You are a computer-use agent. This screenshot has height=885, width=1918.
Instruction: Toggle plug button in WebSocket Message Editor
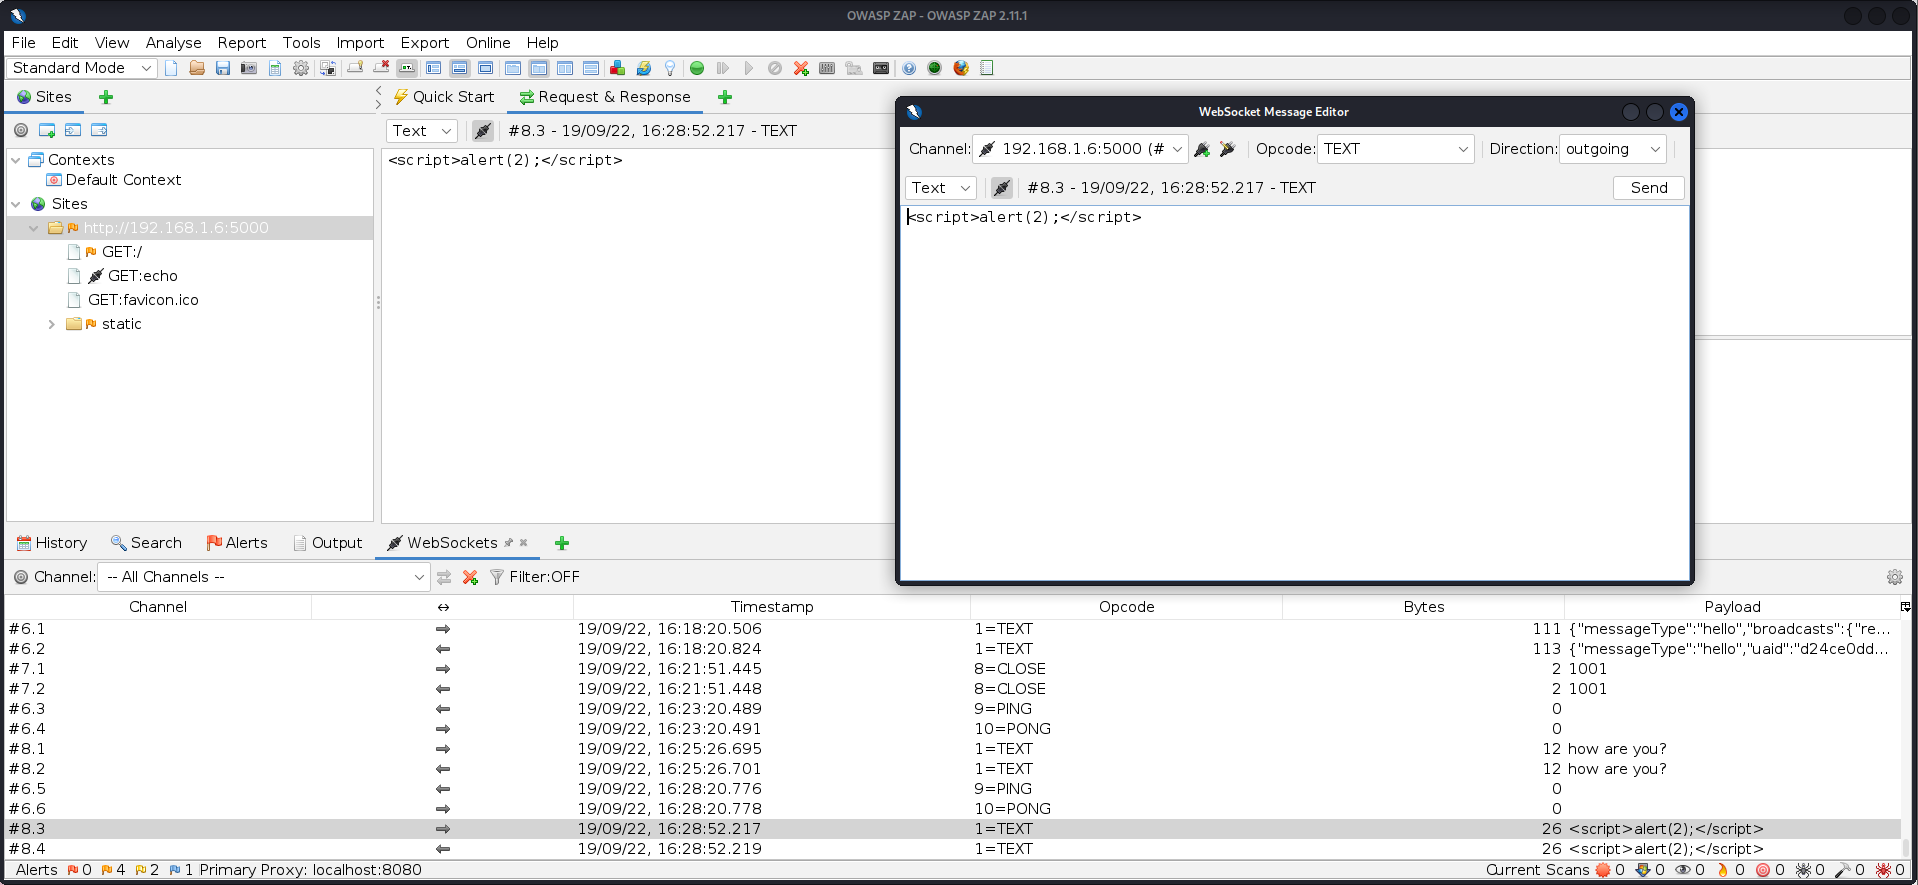point(1001,188)
